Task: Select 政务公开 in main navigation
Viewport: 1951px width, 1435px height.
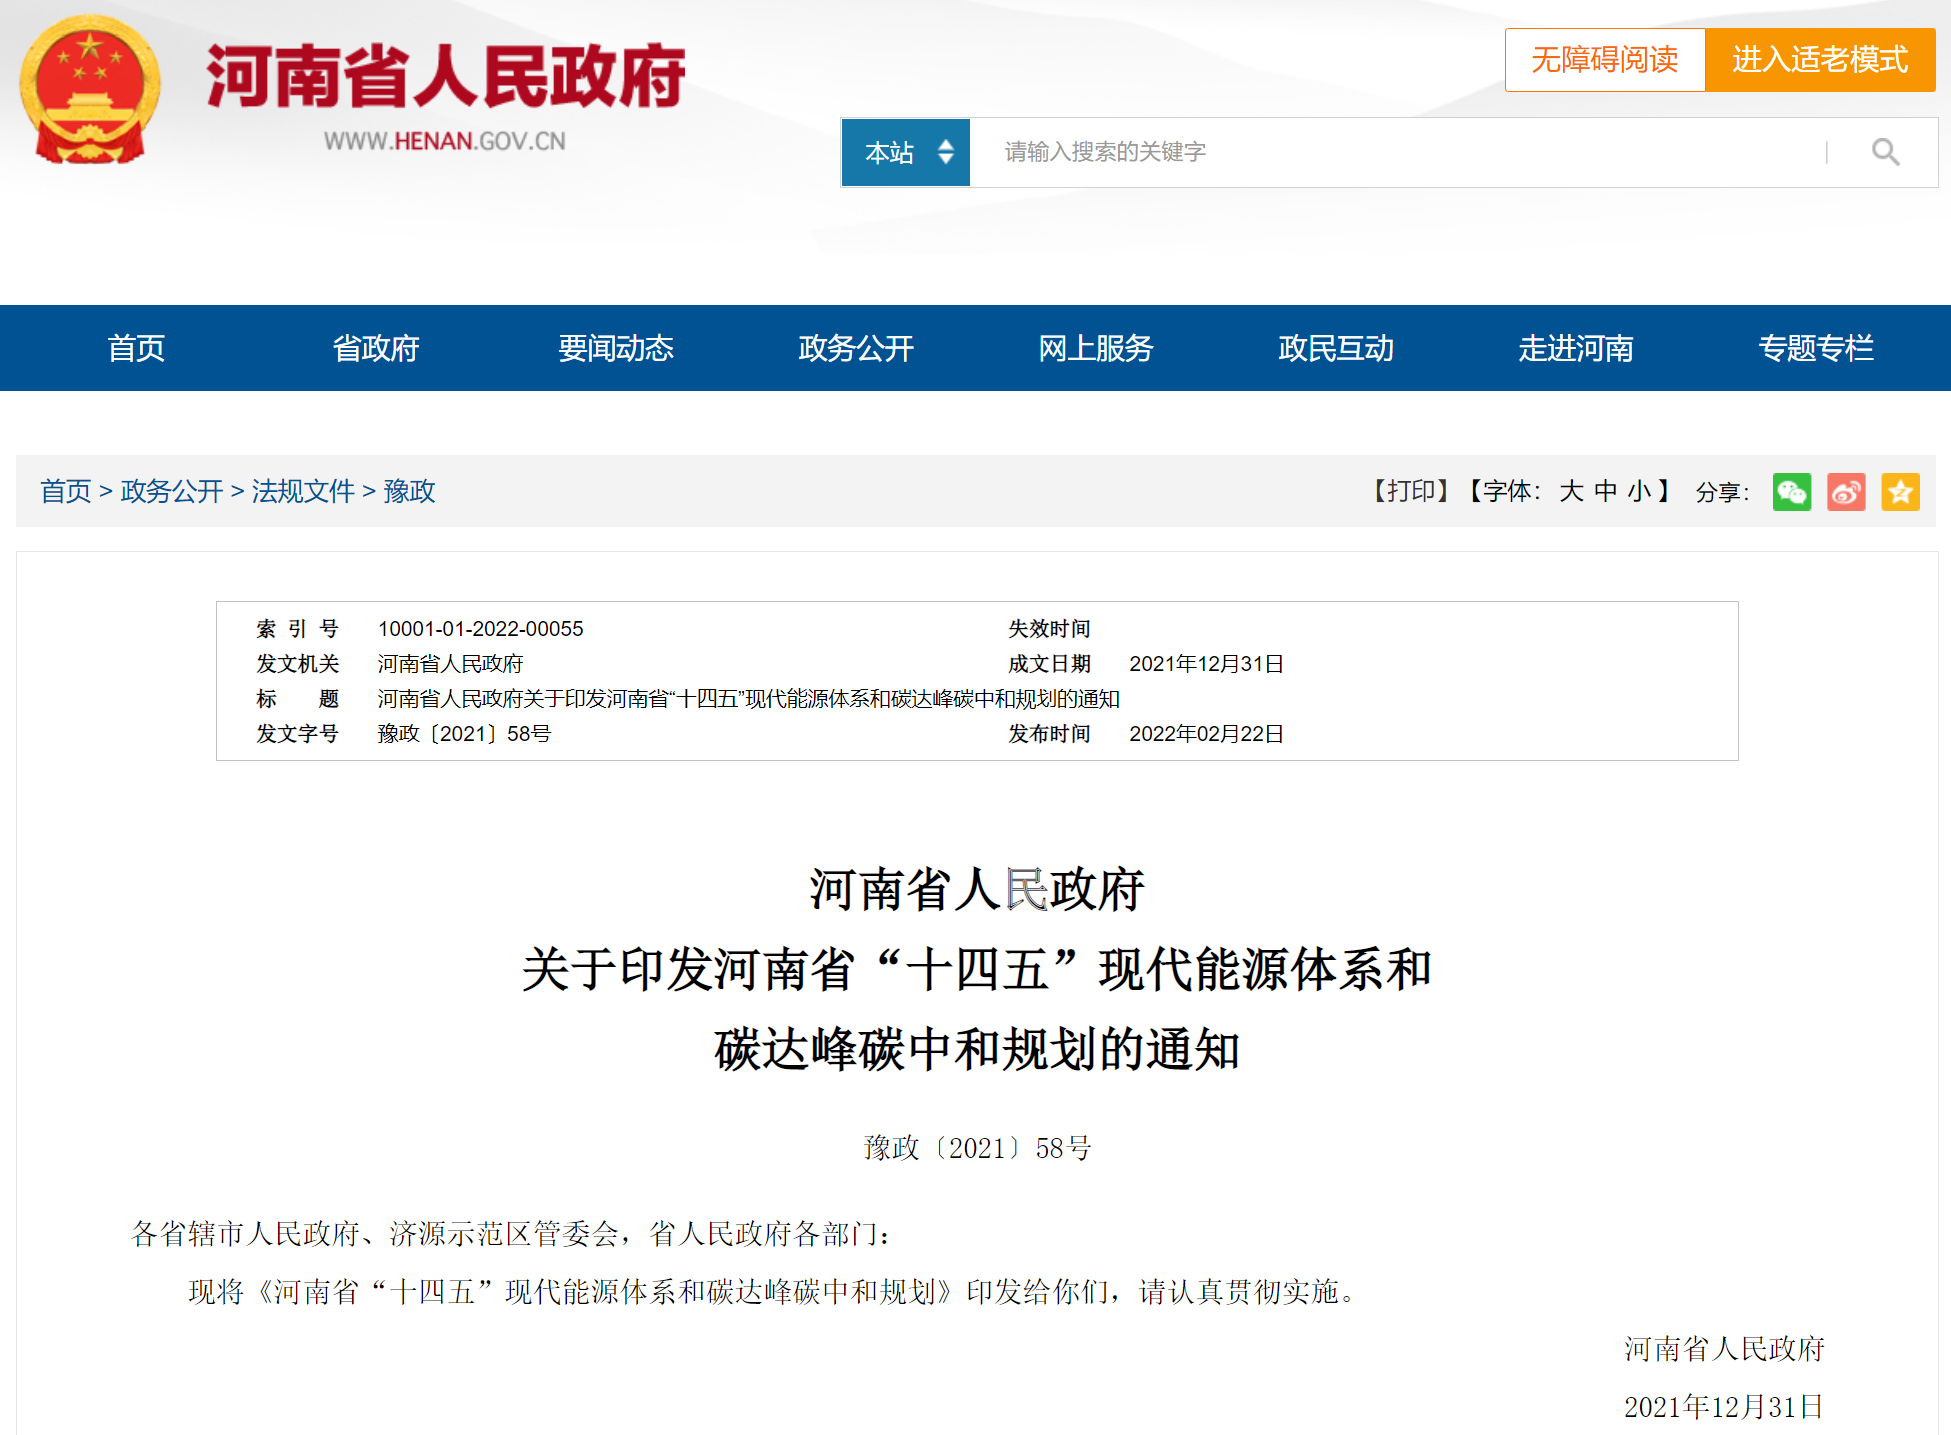Action: 856,348
